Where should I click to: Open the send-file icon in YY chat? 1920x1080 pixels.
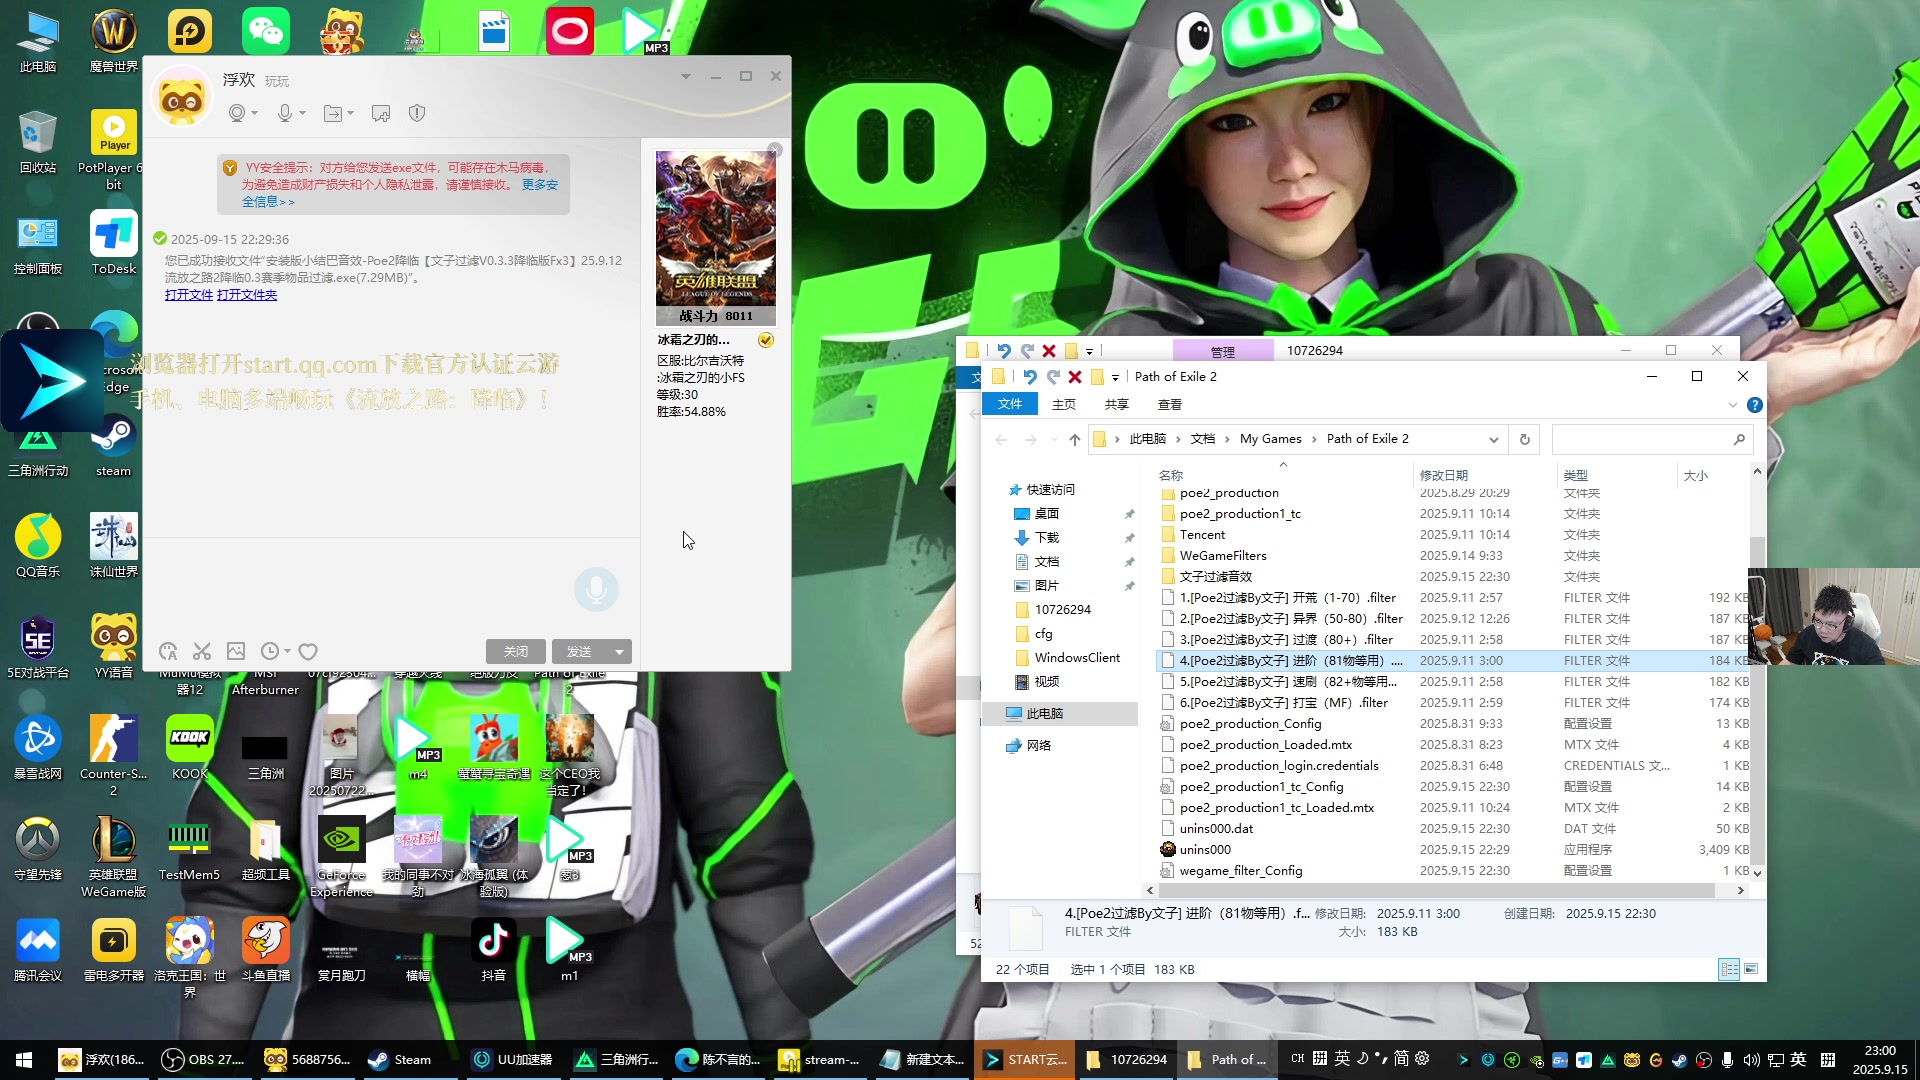[333, 114]
